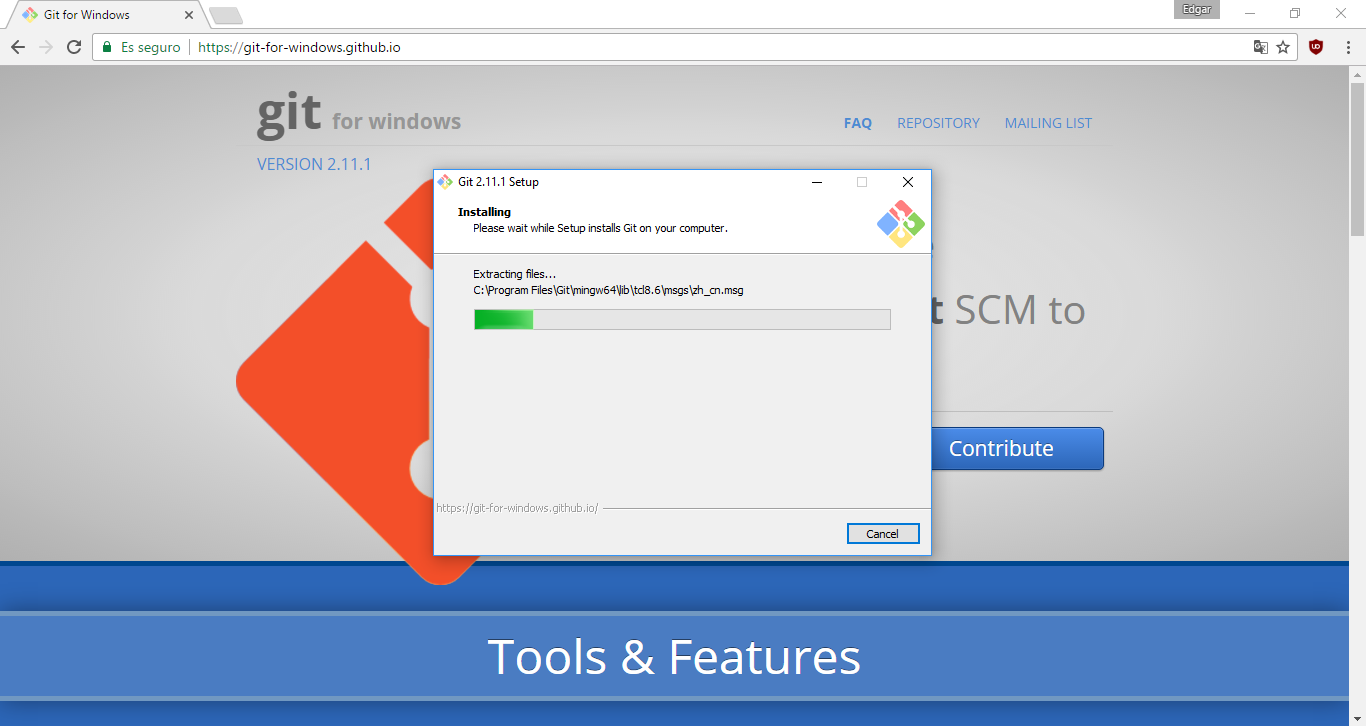Click the browser back arrow
The height and width of the screenshot is (726, 1366).
pyautogui.click(x=18, y=47)
